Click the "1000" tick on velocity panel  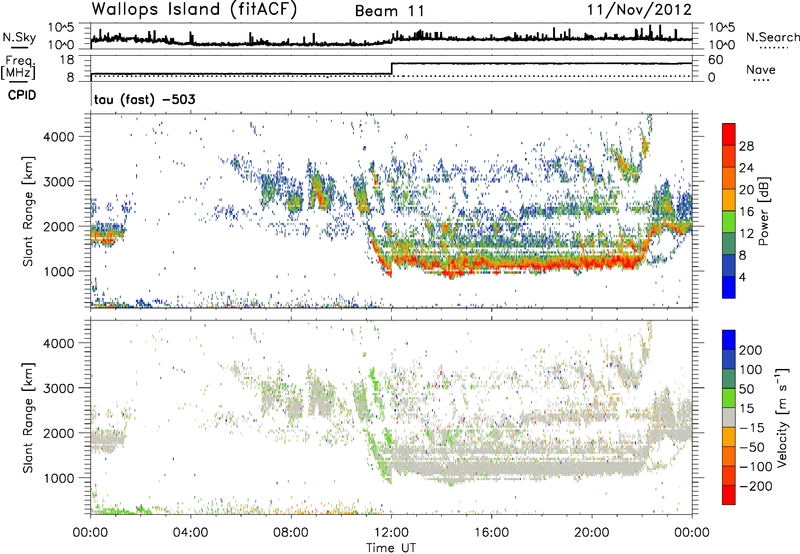(59, 478)
